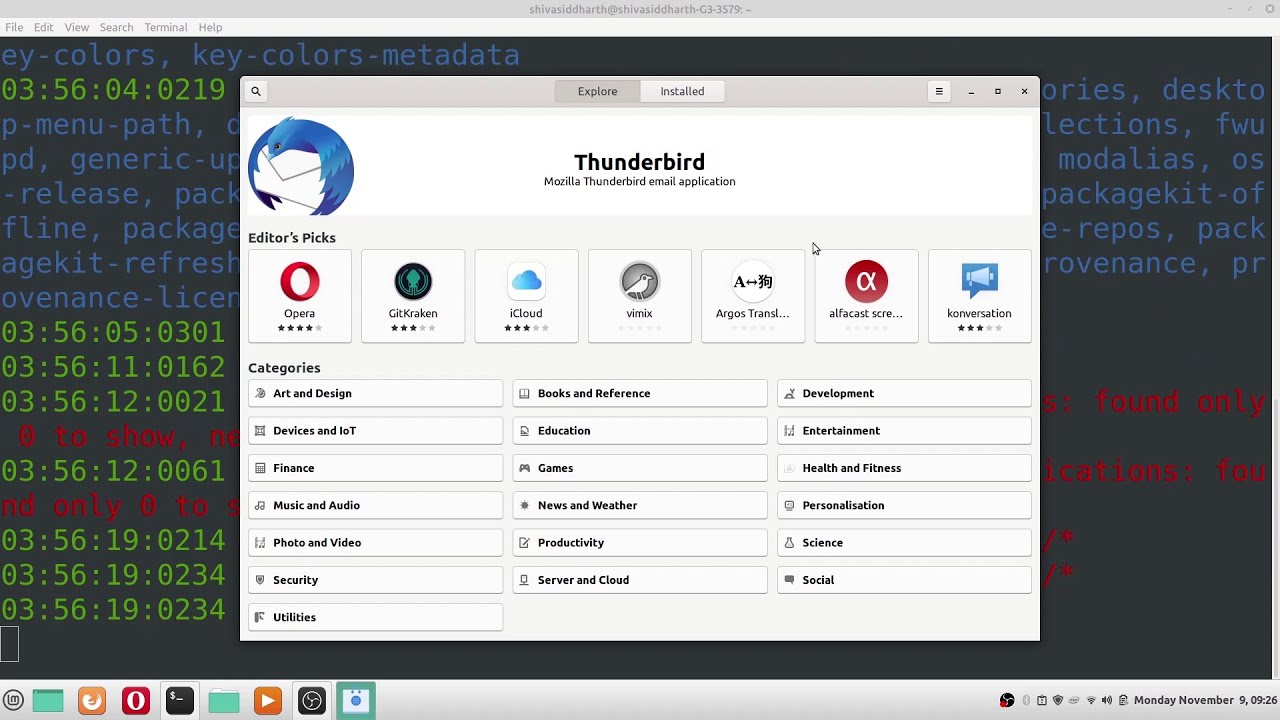Open the Opera editor's pick

(299, 296)
